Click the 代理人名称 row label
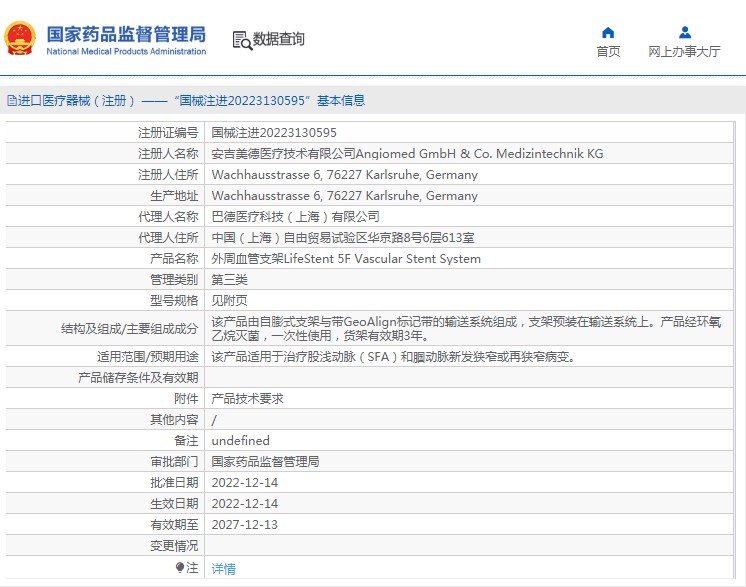The height and width of the screenshot is (587, 746). pos(168,216)
